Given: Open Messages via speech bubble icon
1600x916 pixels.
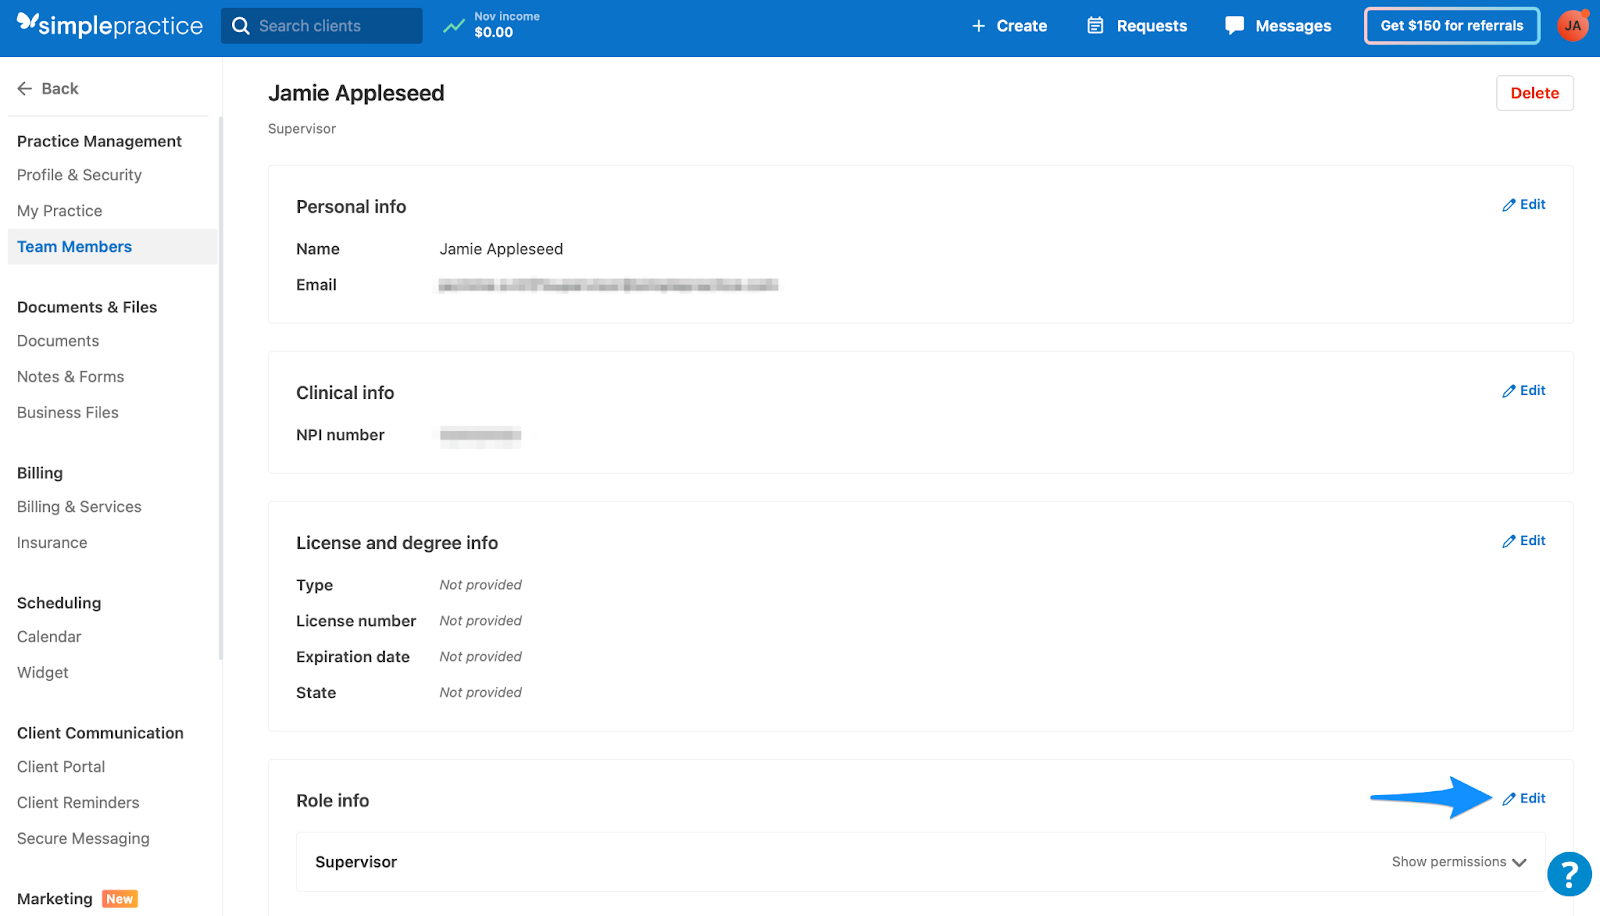Looking at the screenshot, I should [1235, 25].
